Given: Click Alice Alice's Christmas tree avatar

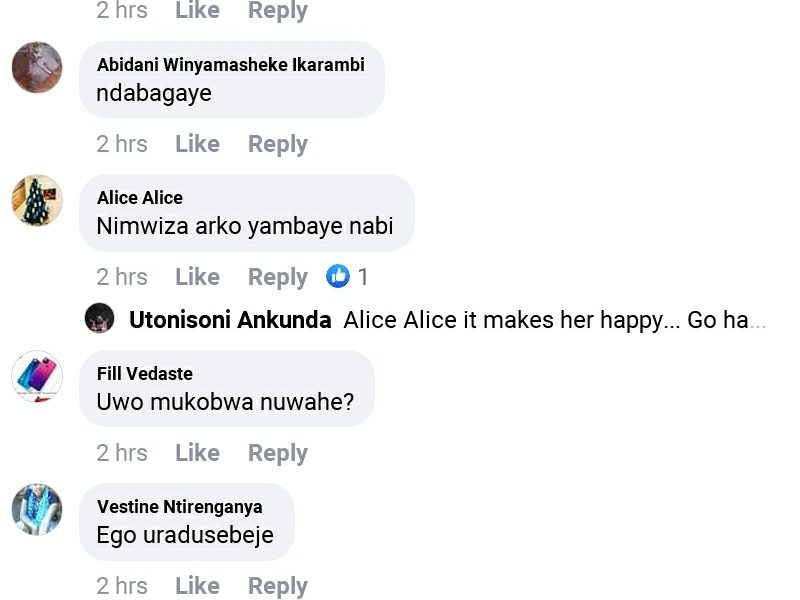Looking at the screenshot, I should (x=37, y=201).
